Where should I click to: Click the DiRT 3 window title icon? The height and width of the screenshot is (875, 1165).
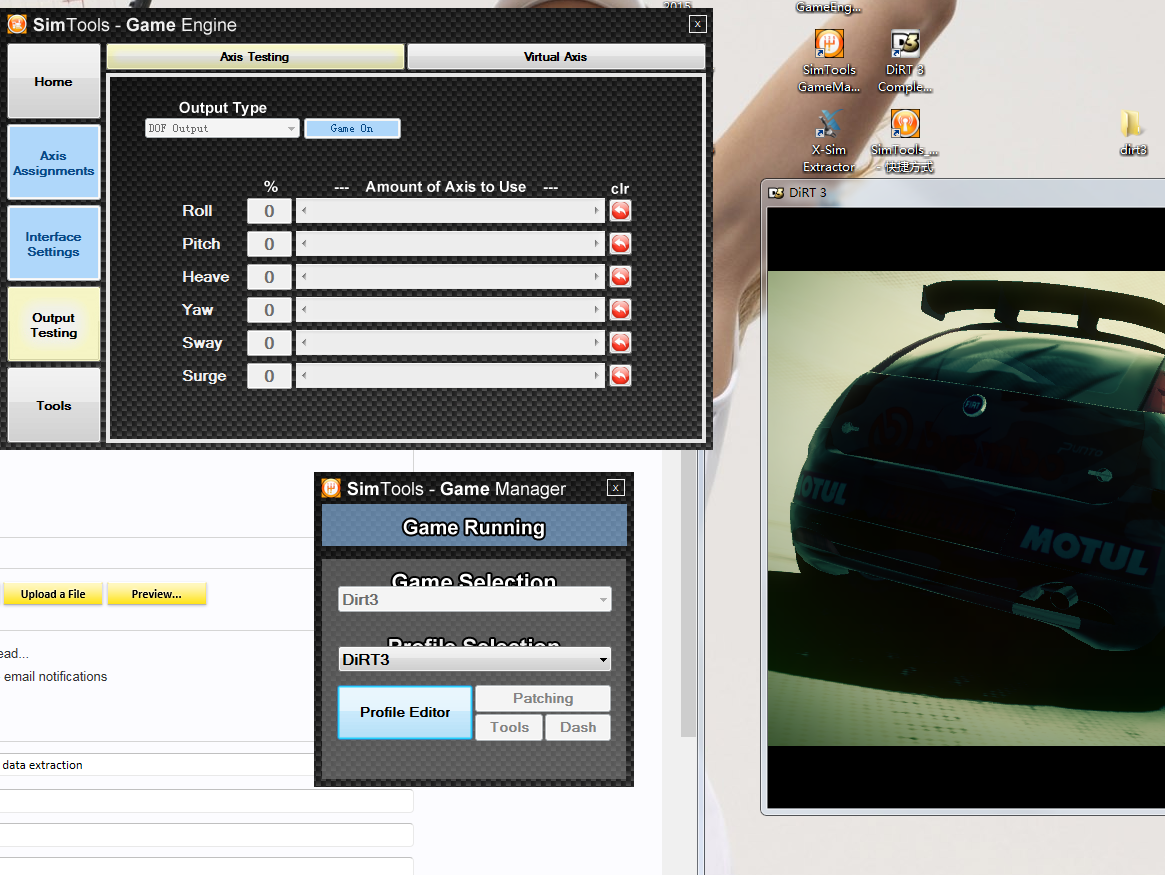coord(776,193)
